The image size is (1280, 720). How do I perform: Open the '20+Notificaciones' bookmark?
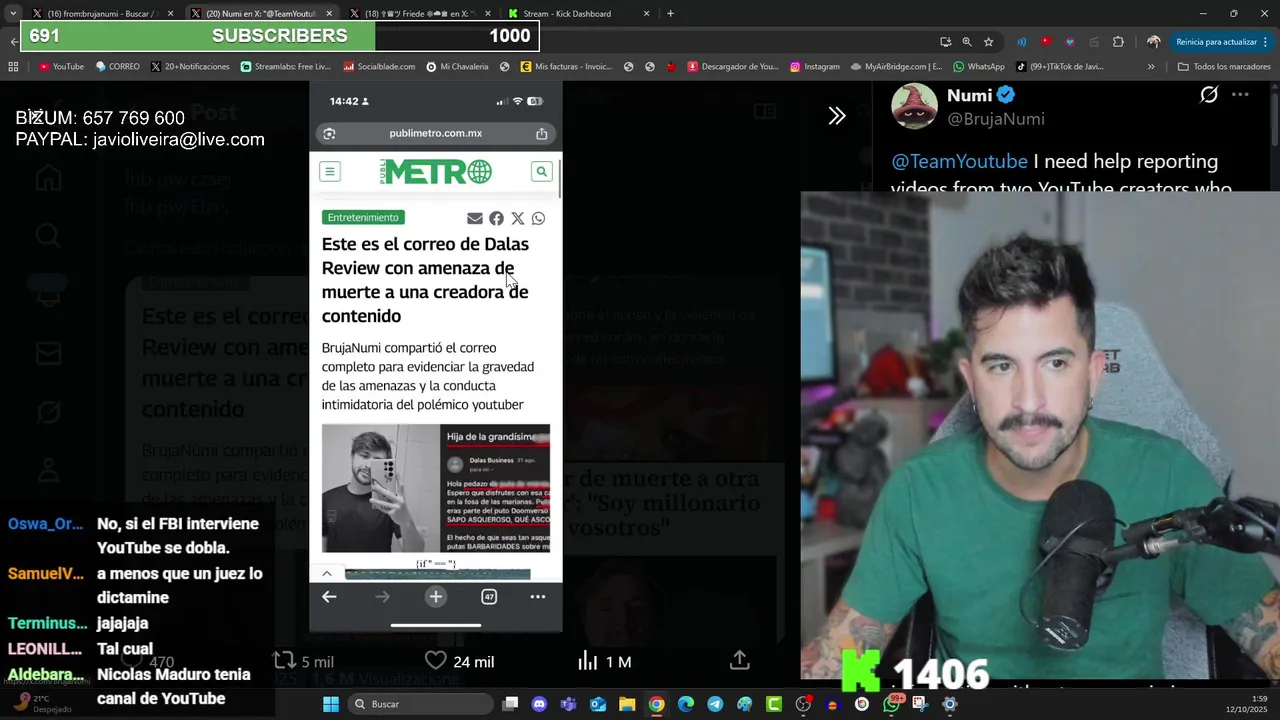click(x=190, y=67)
